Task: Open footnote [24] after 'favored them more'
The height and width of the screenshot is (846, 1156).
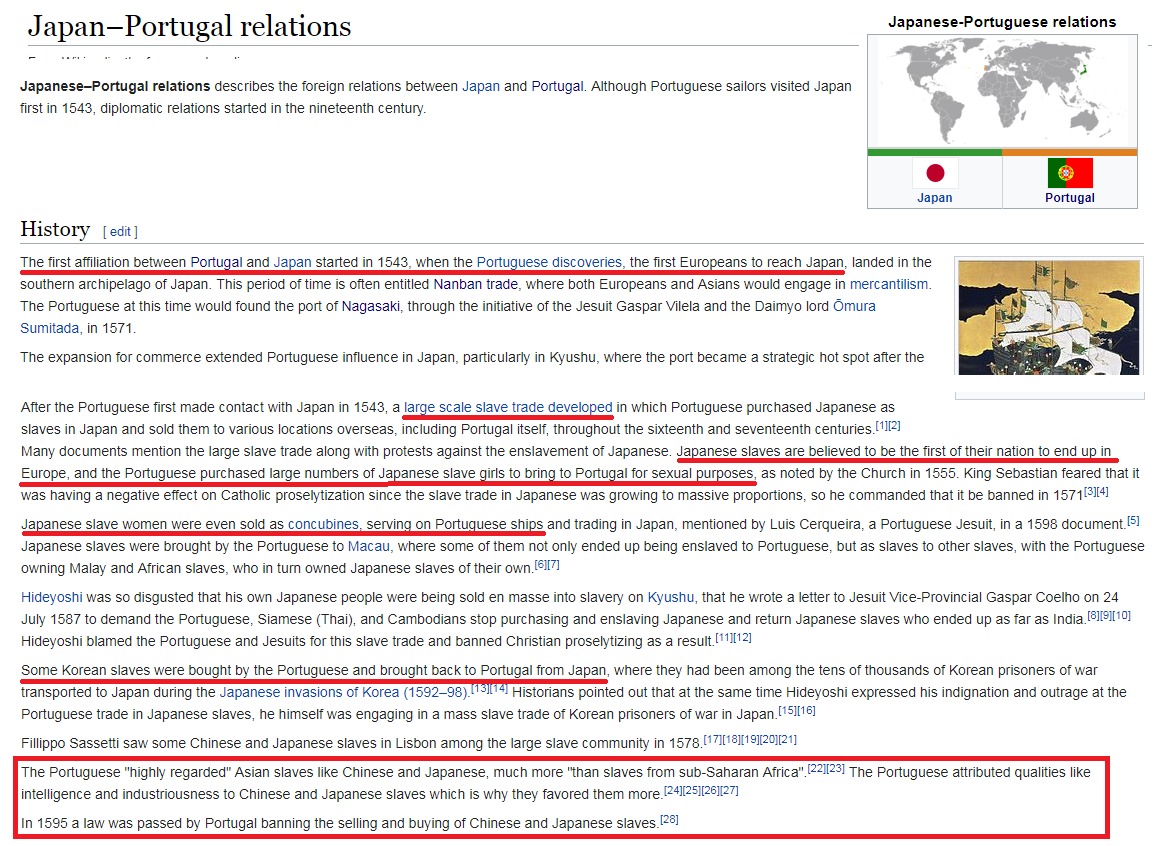Action: coord(672,791)
